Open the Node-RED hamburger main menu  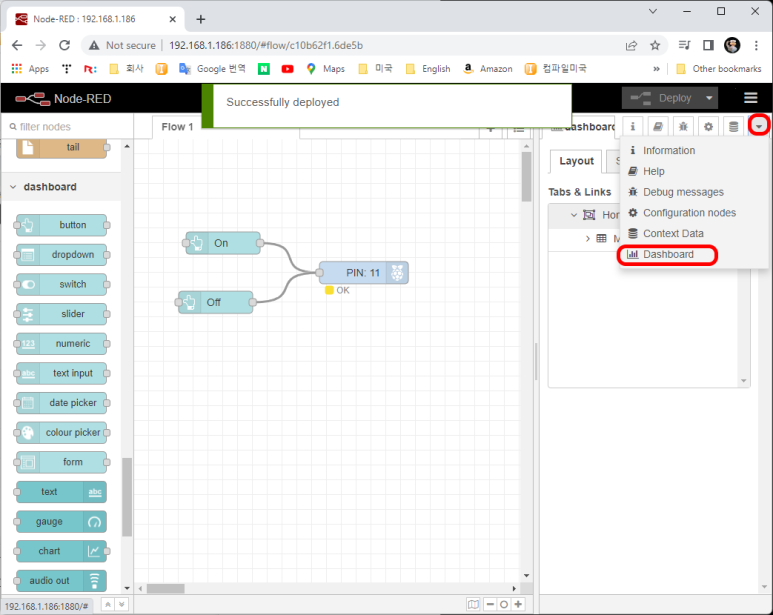point(750,98)
